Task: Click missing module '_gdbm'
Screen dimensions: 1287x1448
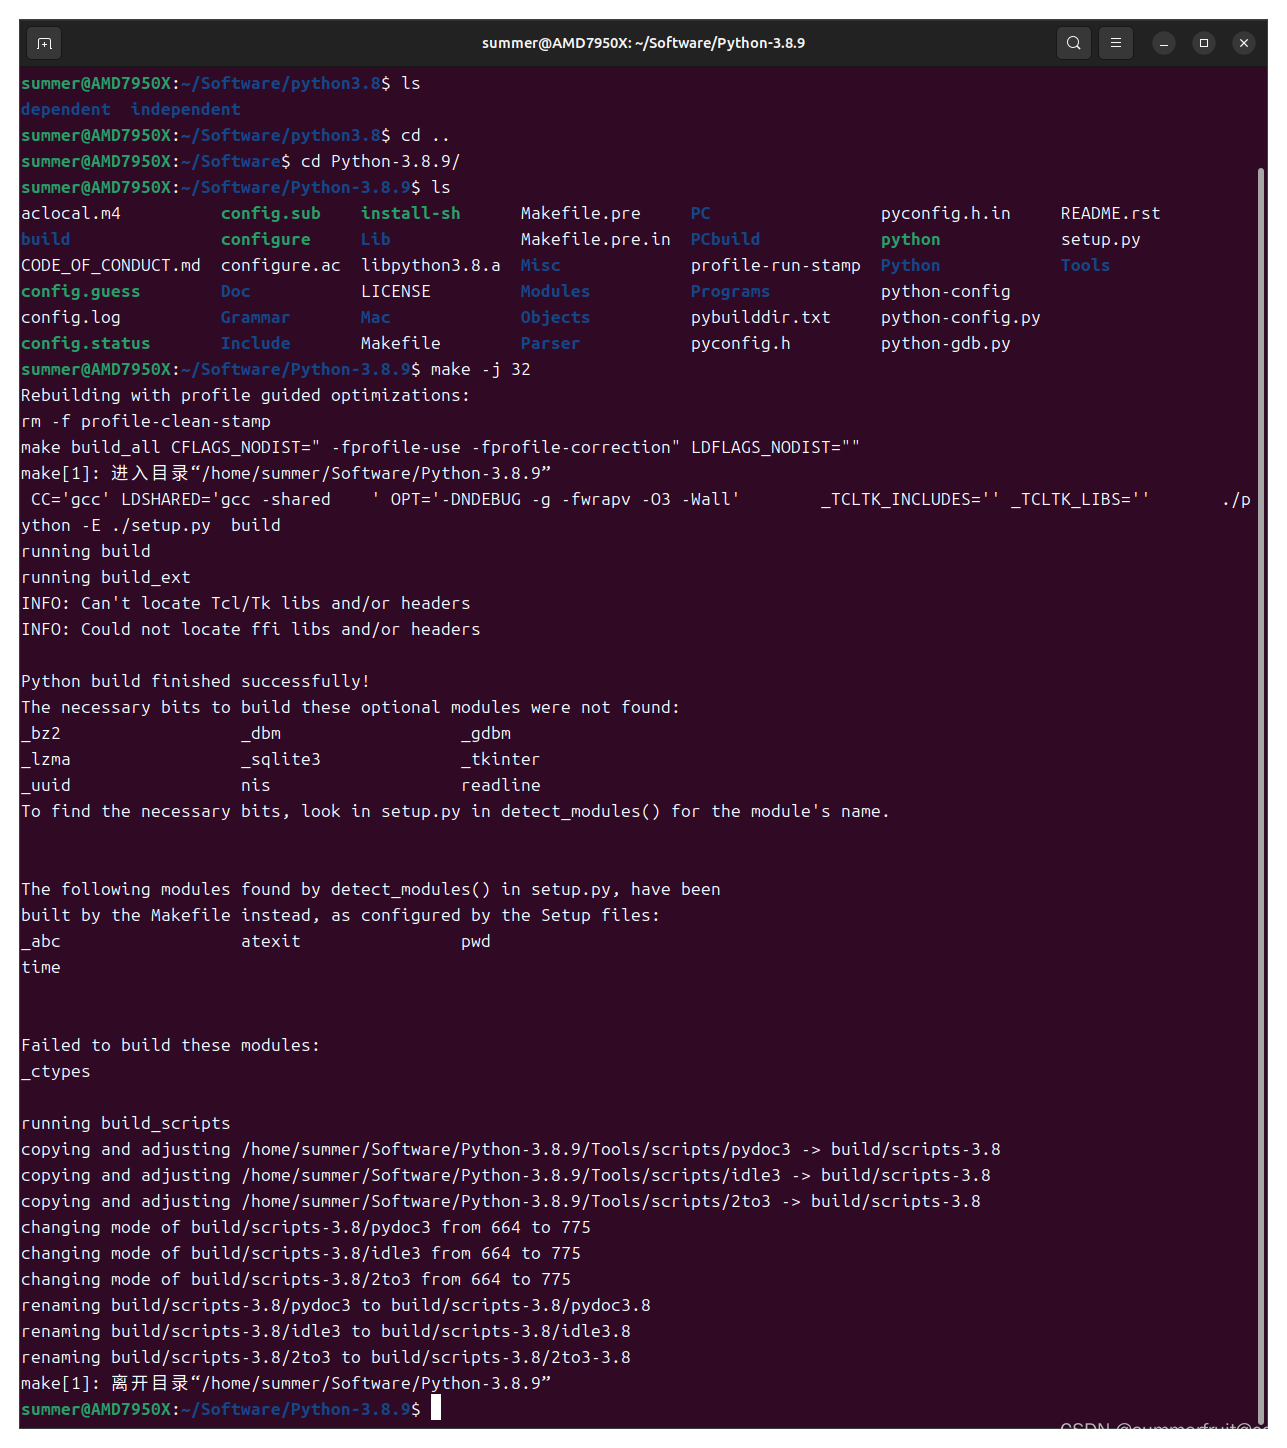Action: tap(486, 733)
